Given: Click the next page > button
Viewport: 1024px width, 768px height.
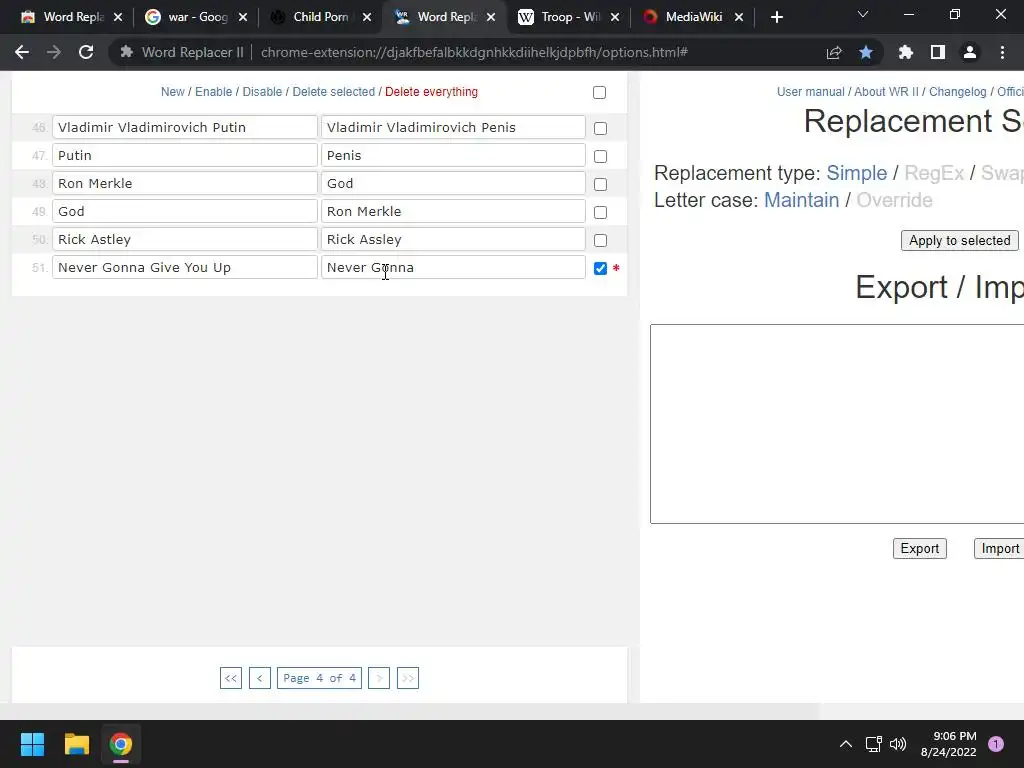Looking at the screenshot, I should (x=379, y=678).
